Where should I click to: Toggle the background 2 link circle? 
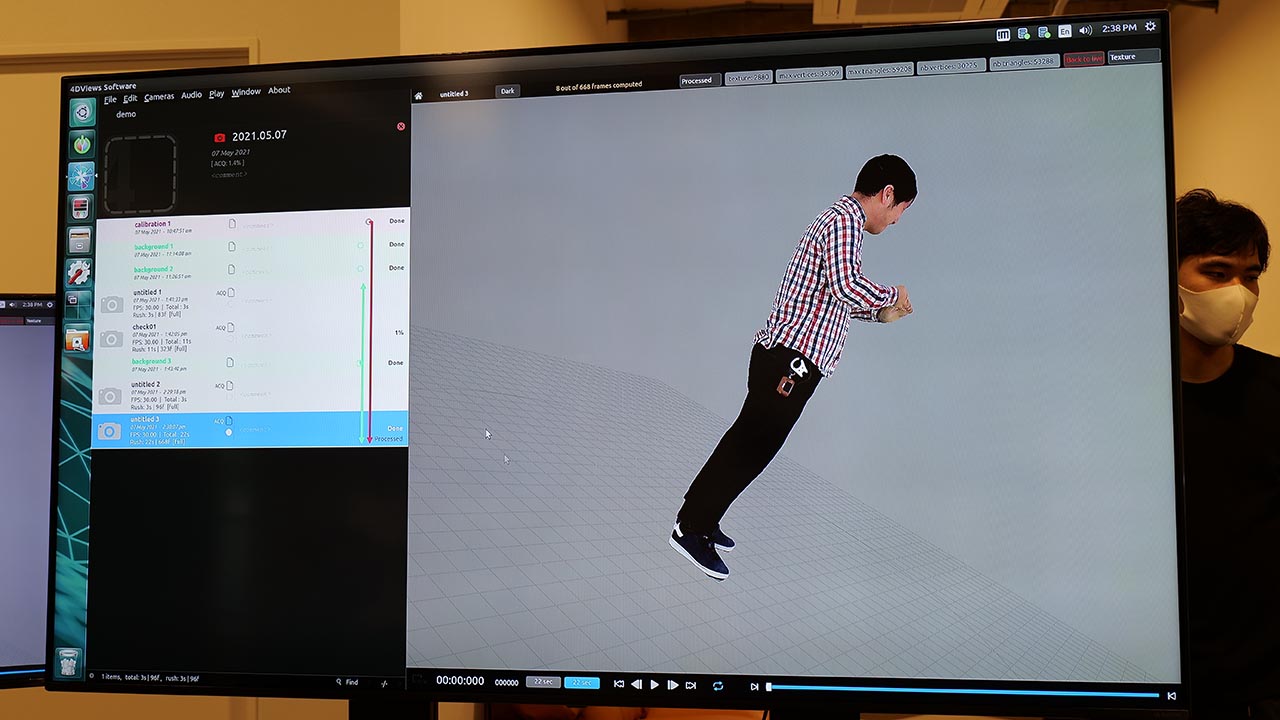(x=361, y=268)
